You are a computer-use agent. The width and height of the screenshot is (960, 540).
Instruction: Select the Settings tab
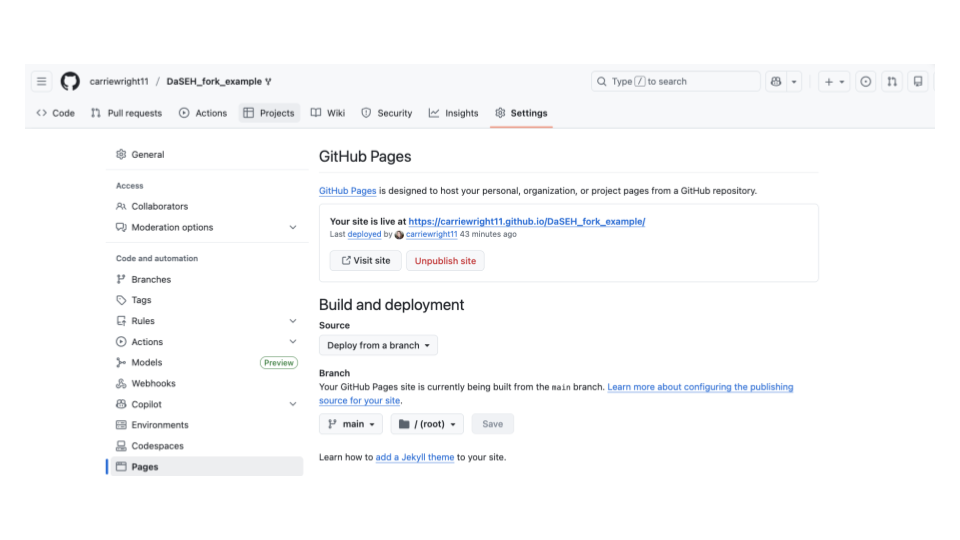522,113
